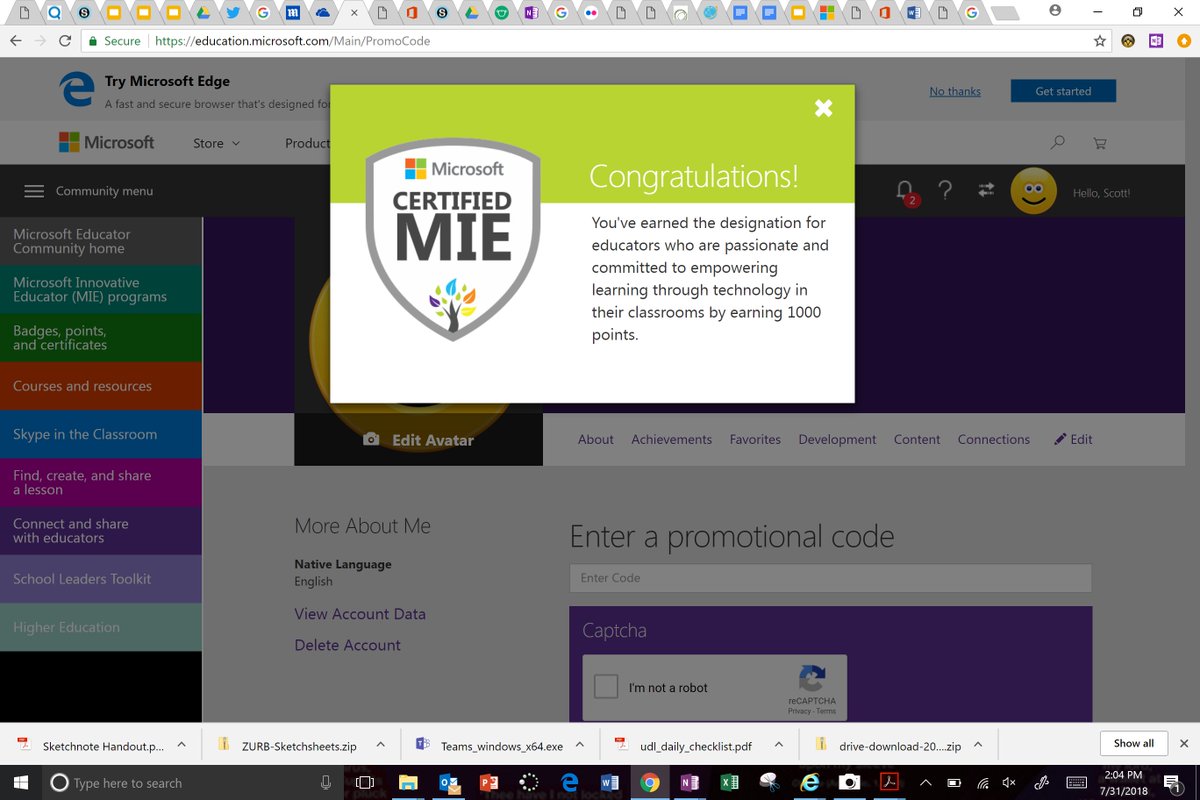The height and width of the screenshot is (800, 1200).
Task: Click the No thanks link
Action: 955,91
